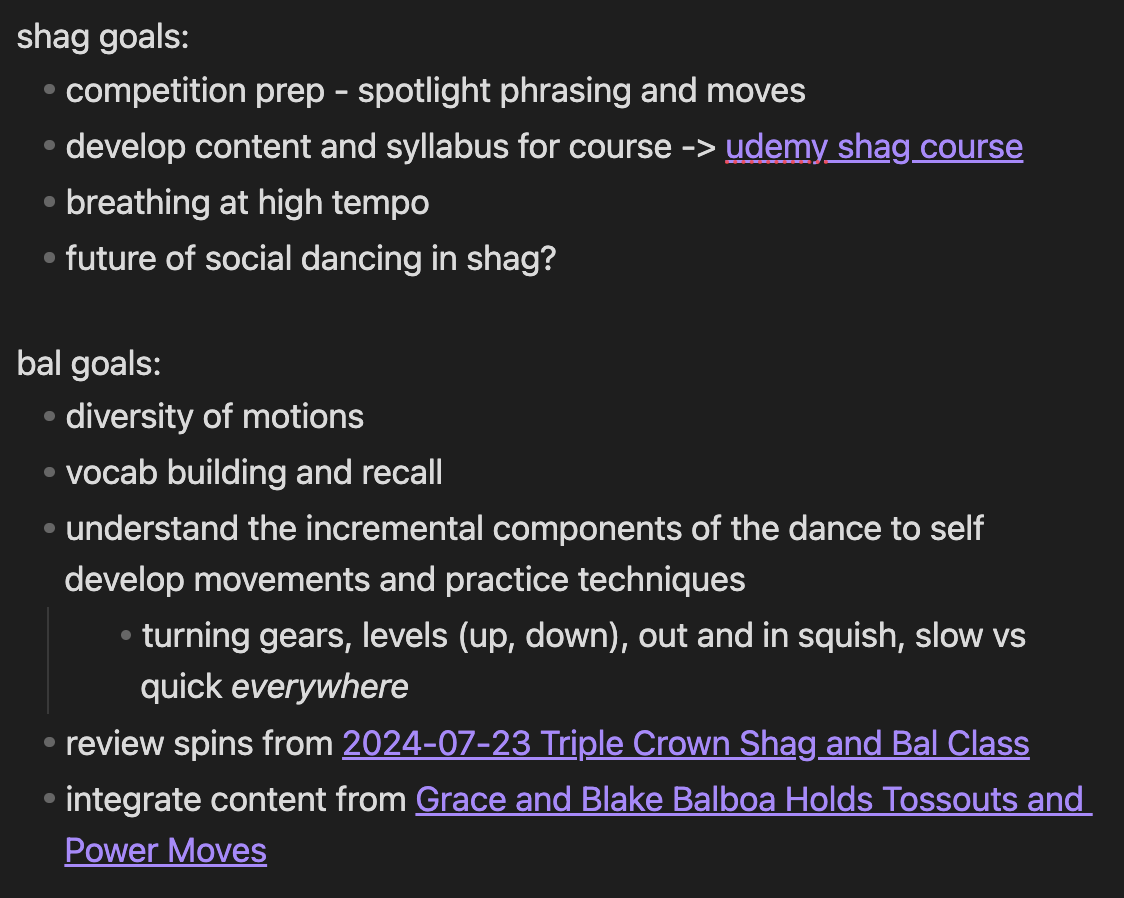Click the vertical indent guide line
The width and height of the screenshot is (1124, 898).
click(48, 660)
